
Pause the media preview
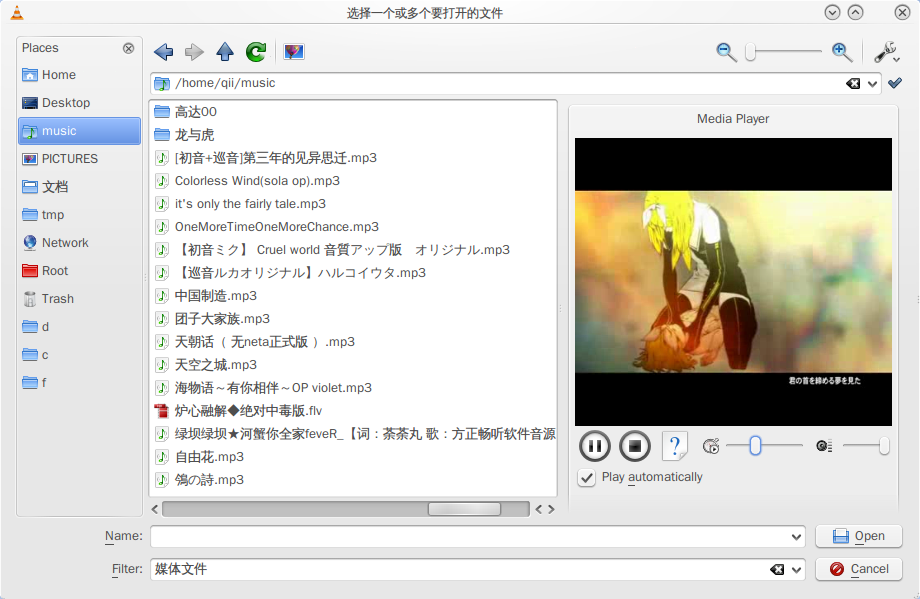click(x=594, y=446)
